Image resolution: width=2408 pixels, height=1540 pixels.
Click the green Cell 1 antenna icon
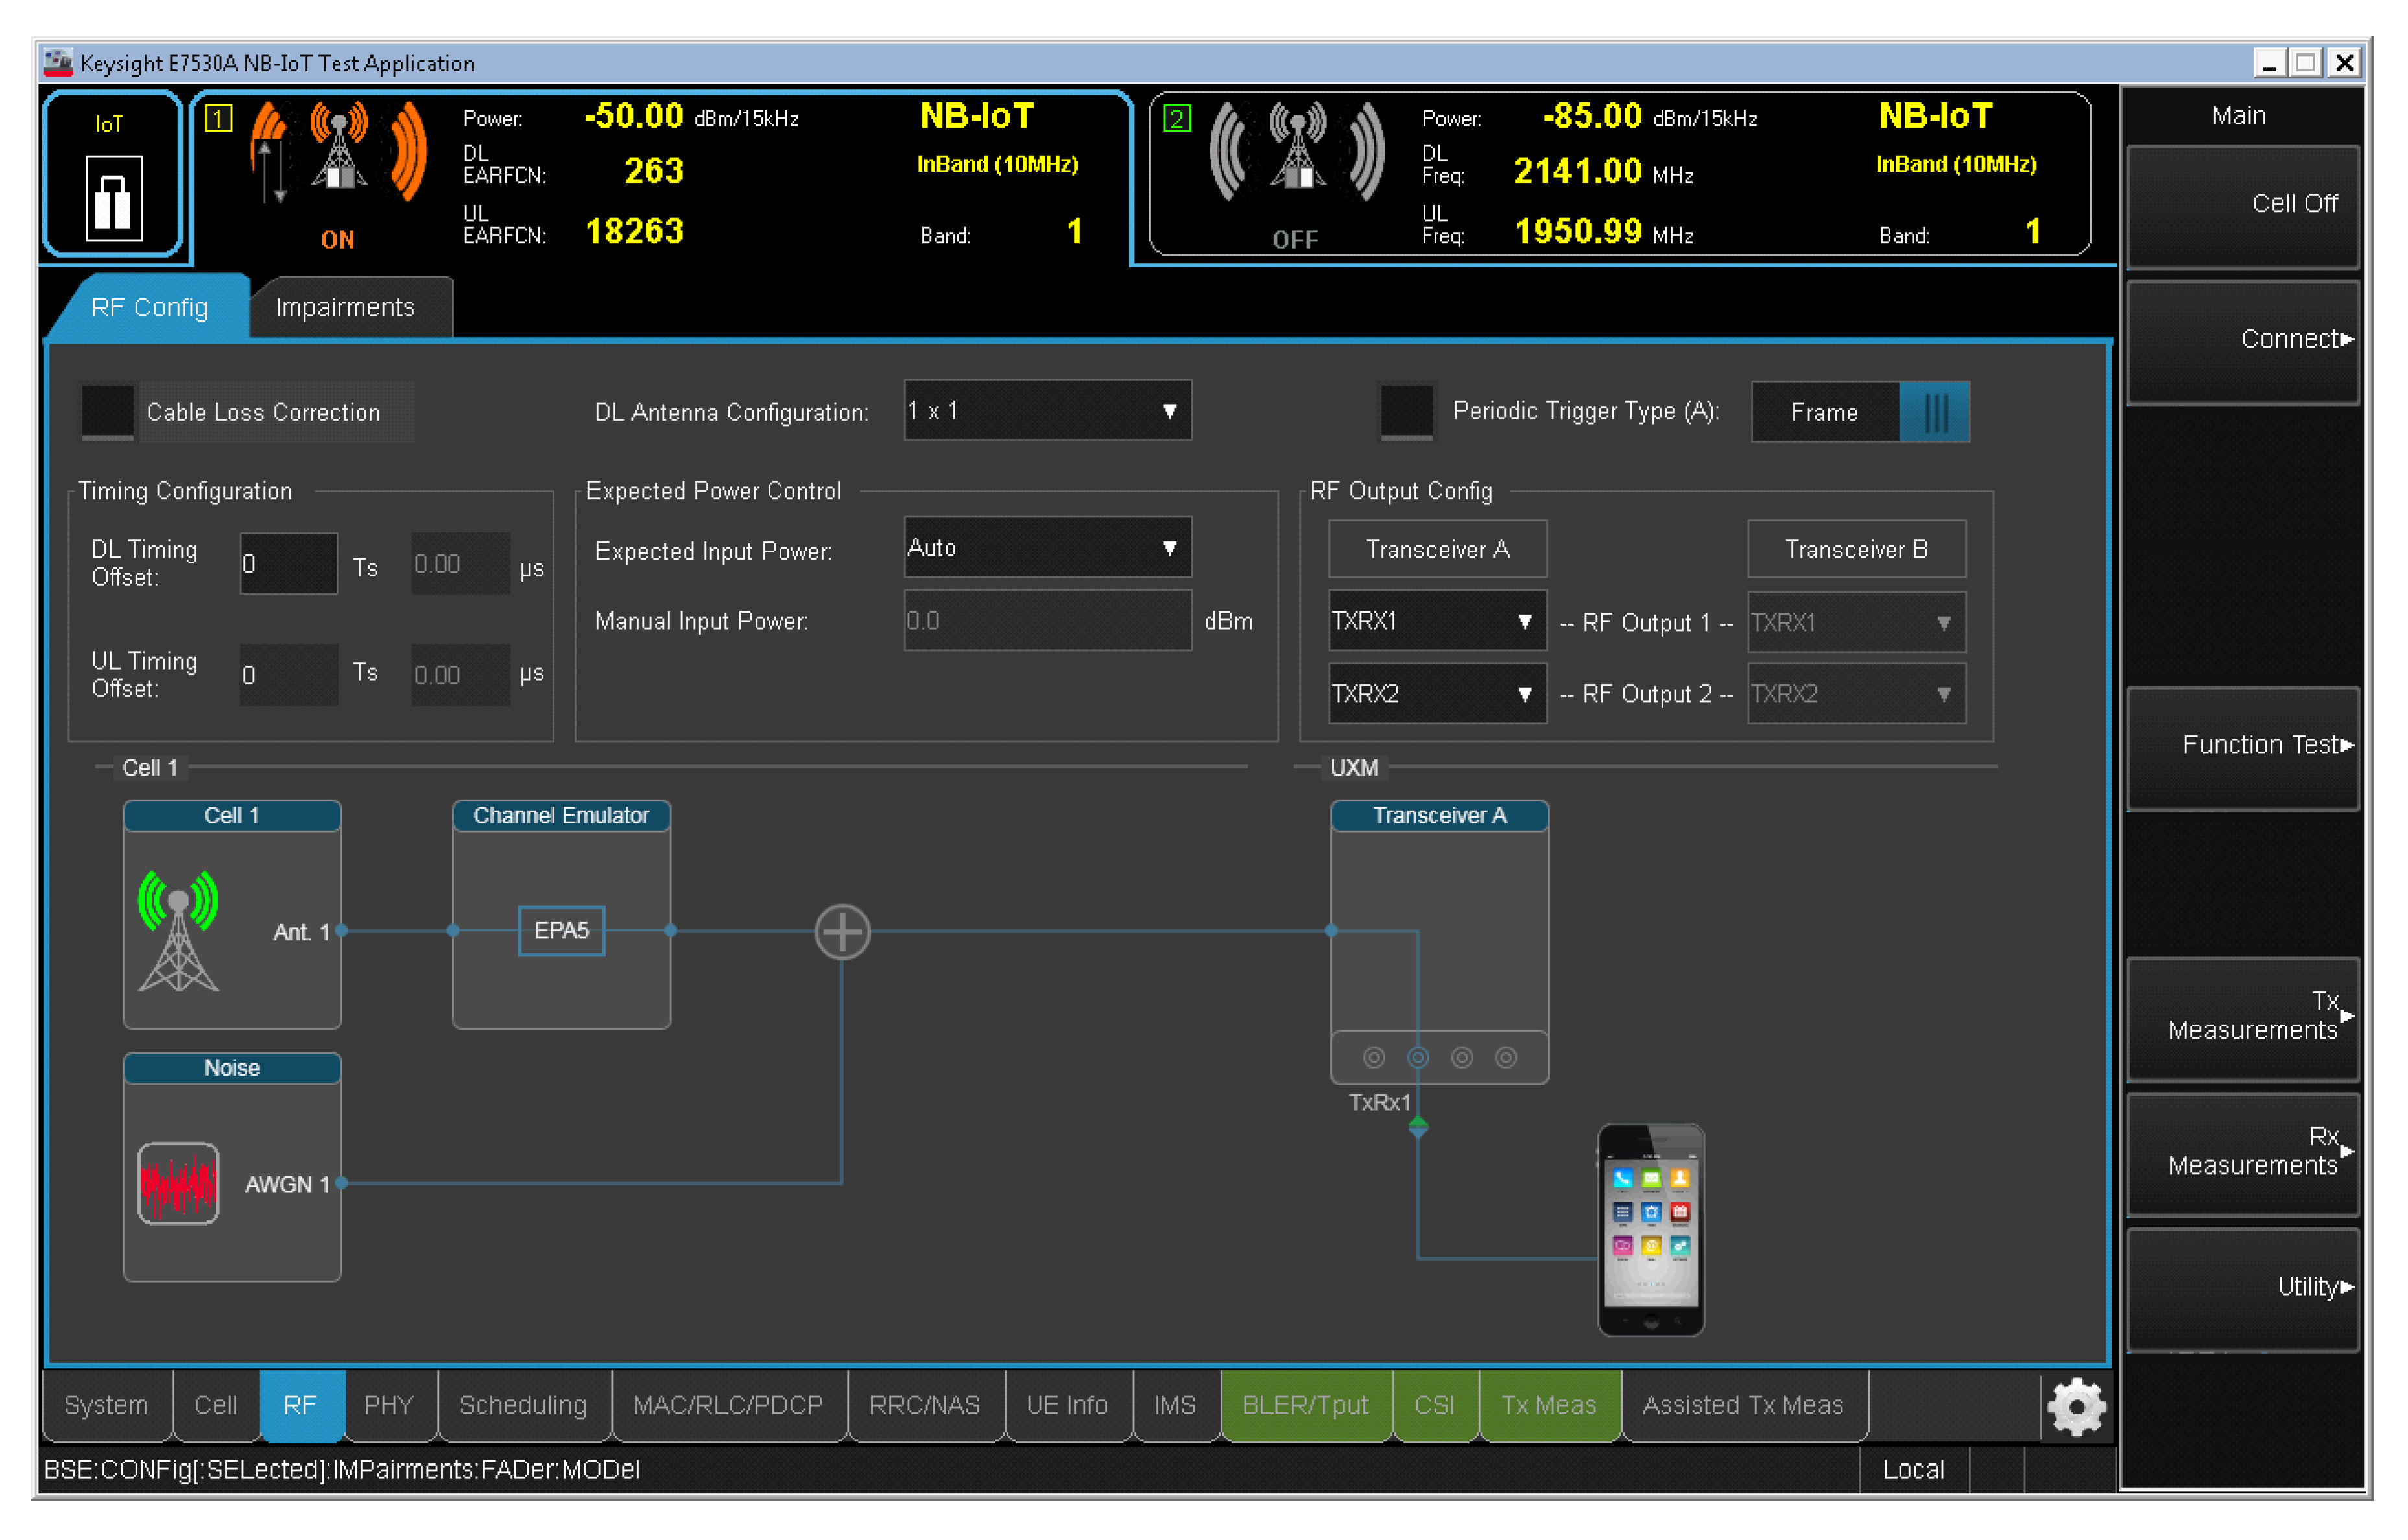(178, 931)
